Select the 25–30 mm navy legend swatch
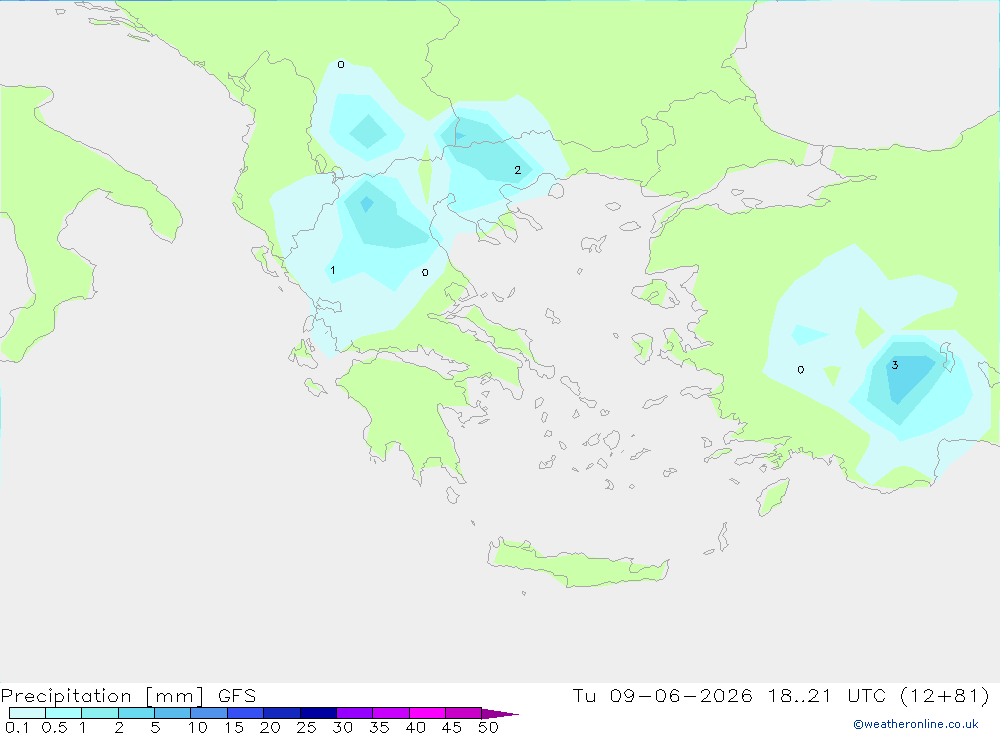 [318, 713]
